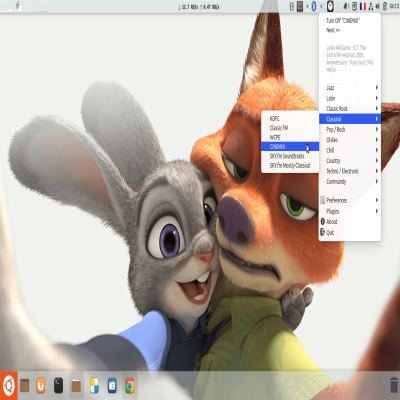Open Google Chrome from the dock
400x400 pixels.
tap(129, 385)
